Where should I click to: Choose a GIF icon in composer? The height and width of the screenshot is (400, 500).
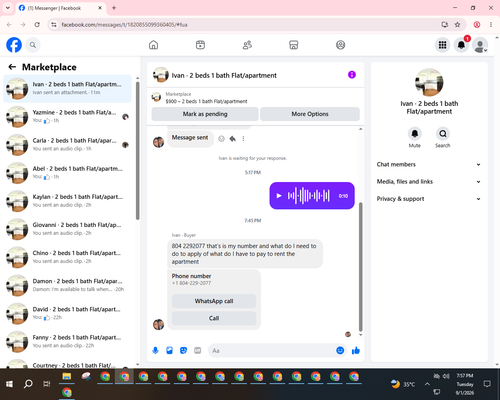pos(198,350)
